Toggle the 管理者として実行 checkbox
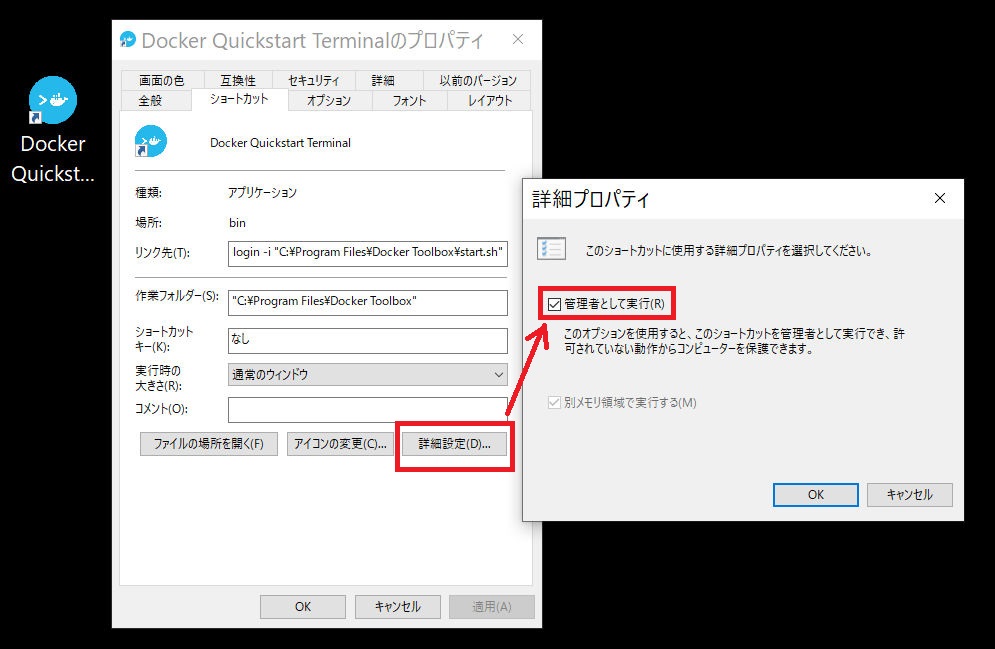995x649 pixels. 555,303
